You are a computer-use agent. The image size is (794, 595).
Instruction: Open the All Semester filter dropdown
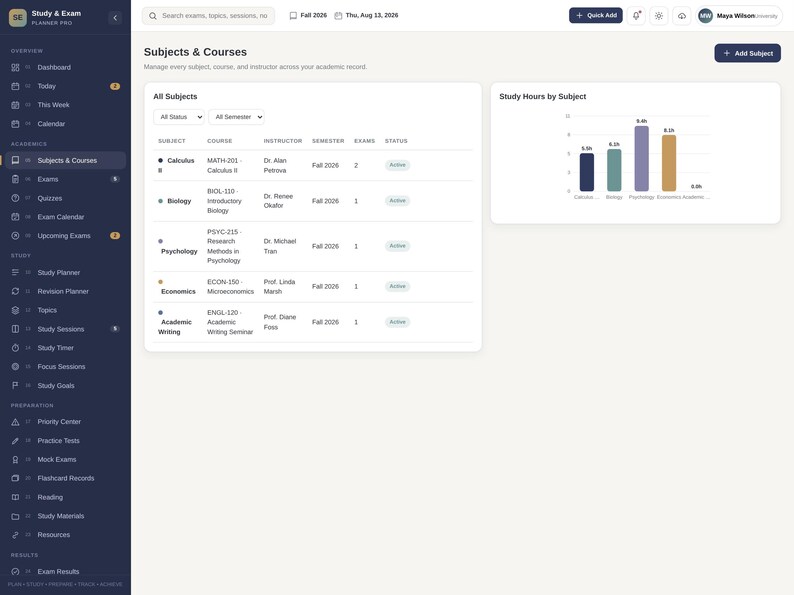(236, 117)
